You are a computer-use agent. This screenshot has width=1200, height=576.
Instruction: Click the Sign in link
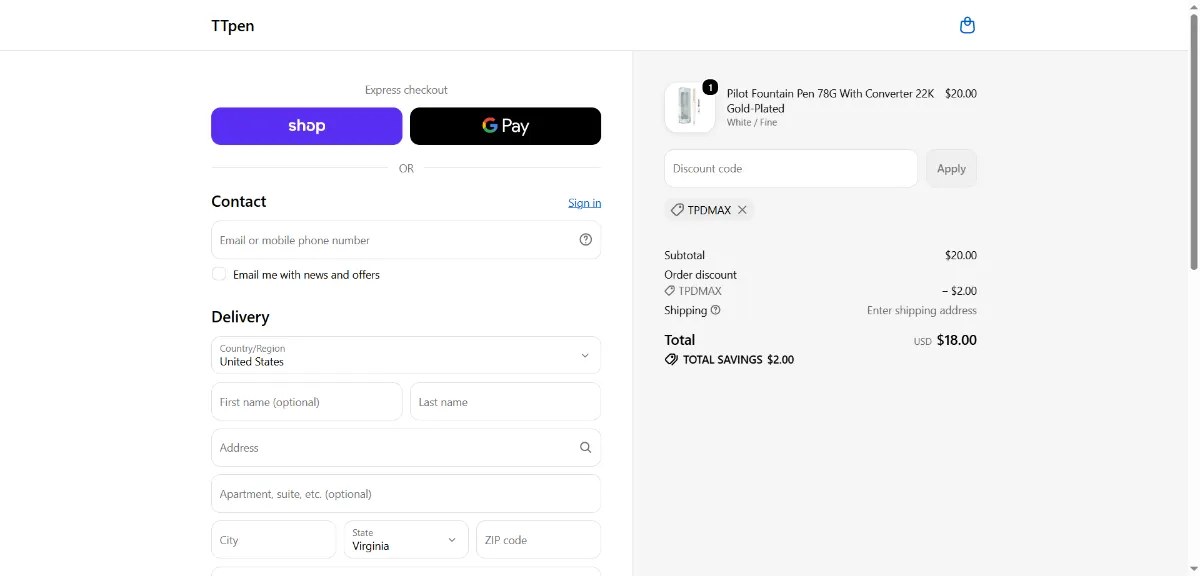[x=585, y=203]
